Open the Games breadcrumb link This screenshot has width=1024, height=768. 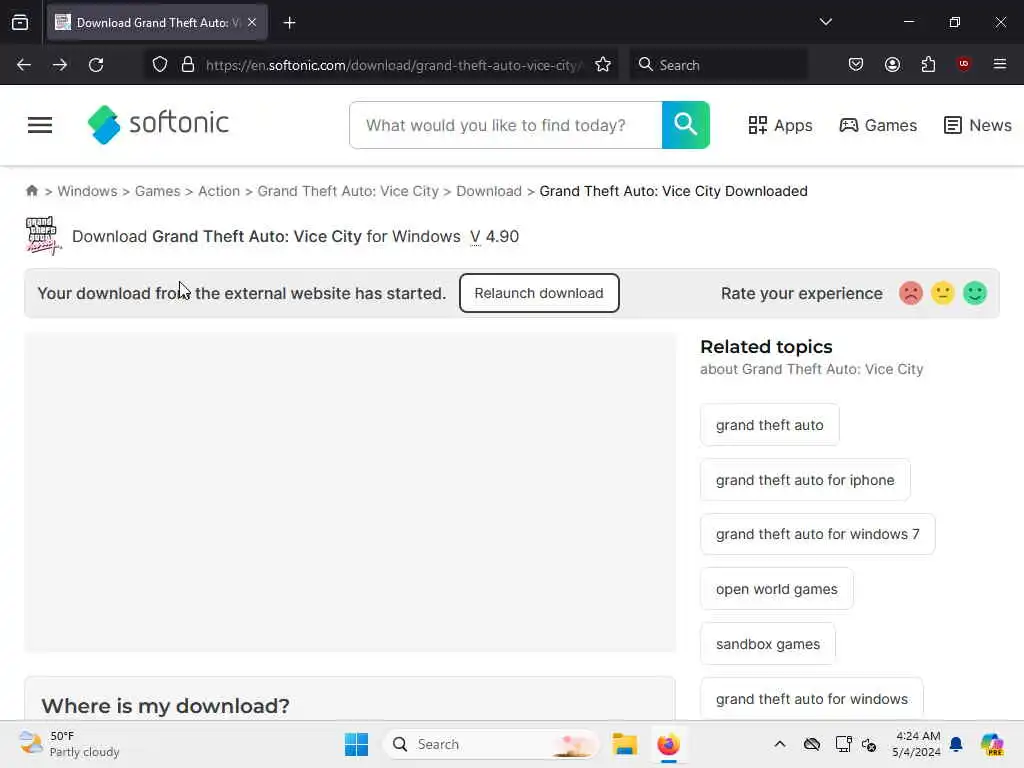(157, 191)
